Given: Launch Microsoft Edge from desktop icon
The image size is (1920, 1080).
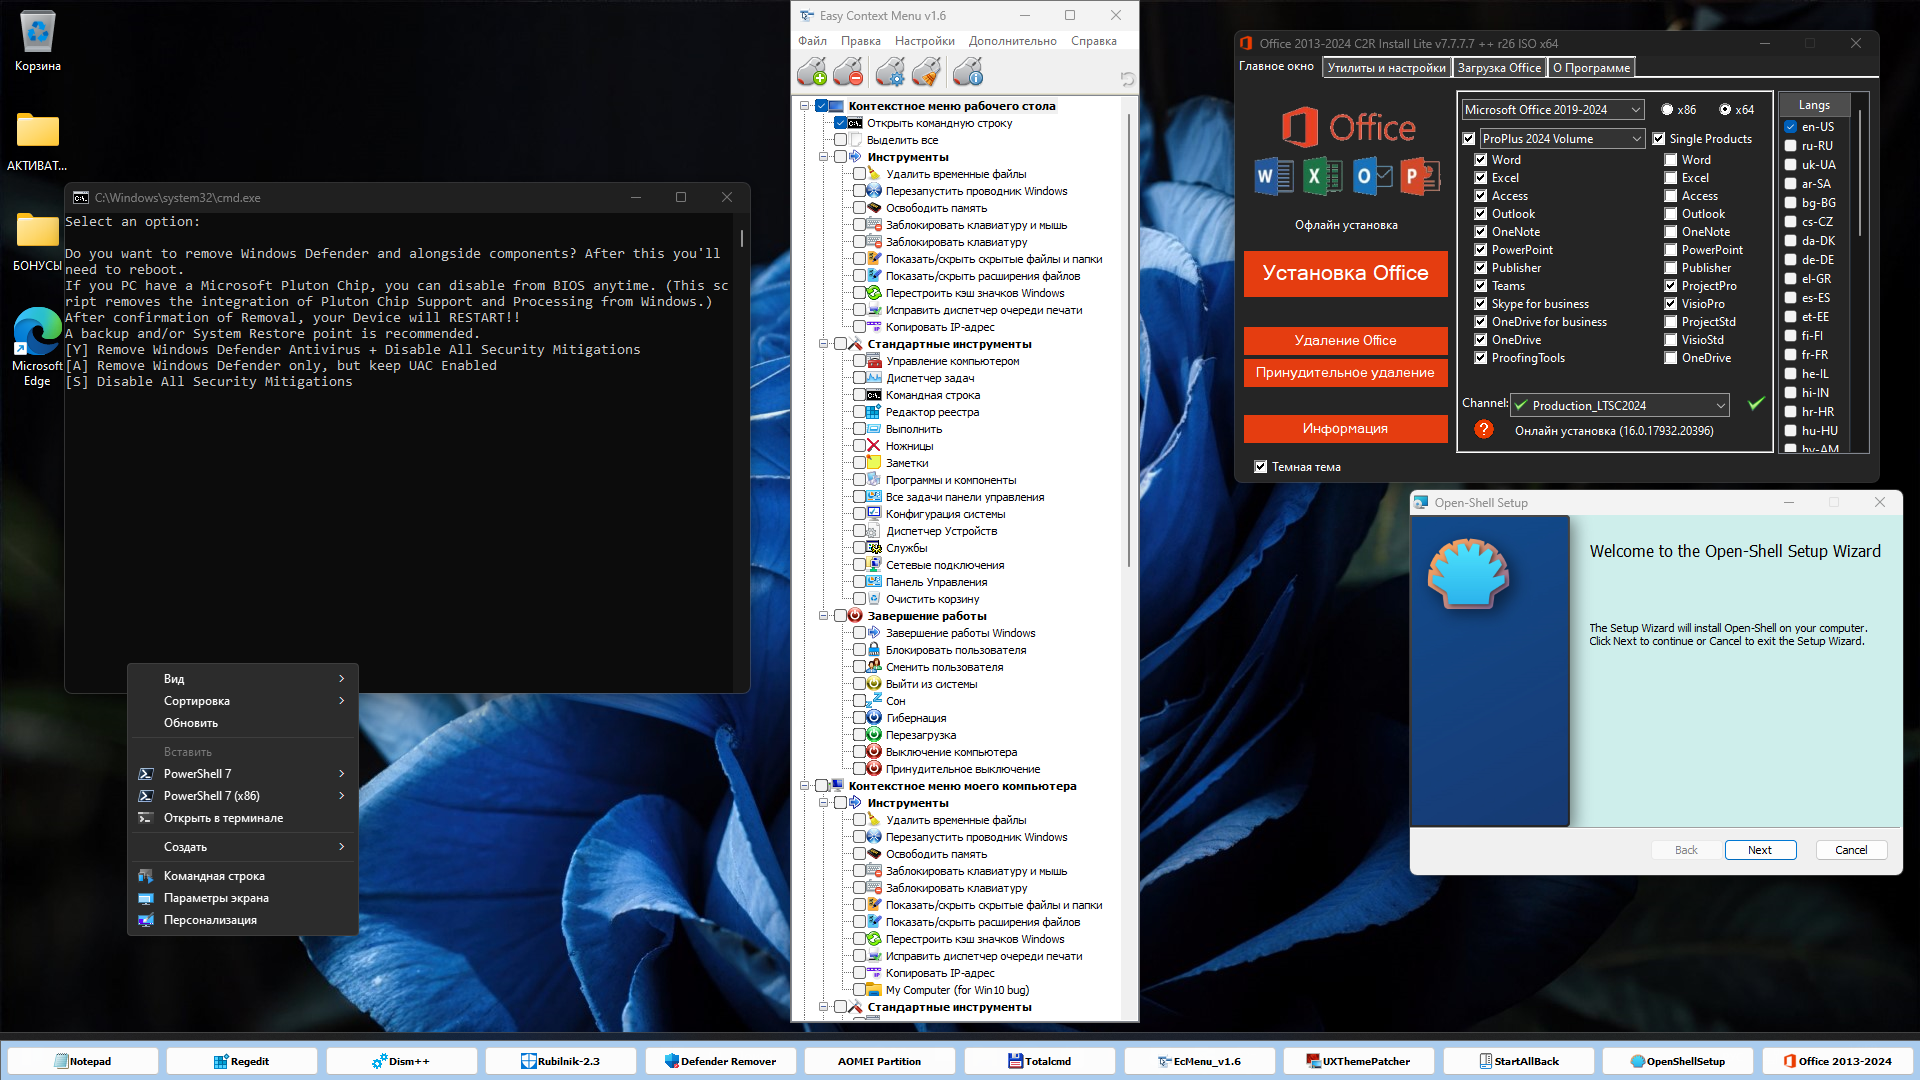Looking at the screenshot, I should click(x=38, y=346).
